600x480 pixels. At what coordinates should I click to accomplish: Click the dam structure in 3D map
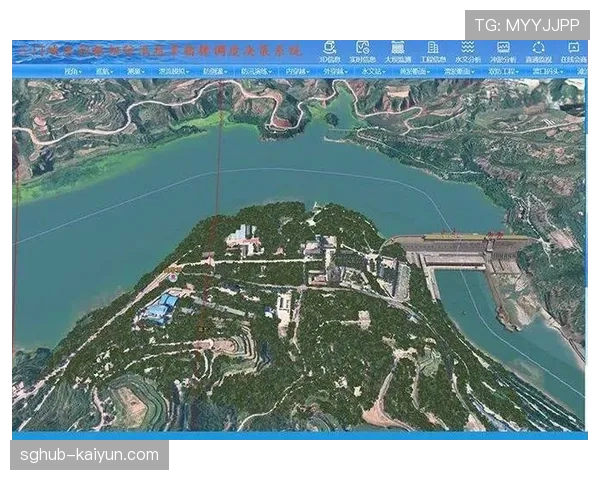click(470, 252)
